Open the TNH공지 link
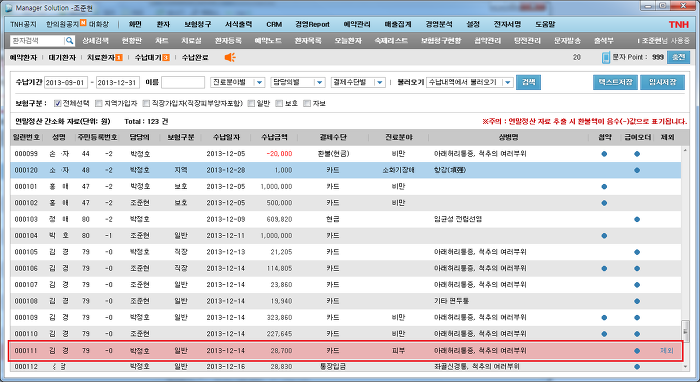This screenshot has height=382, width=700. tap(23, 24)
